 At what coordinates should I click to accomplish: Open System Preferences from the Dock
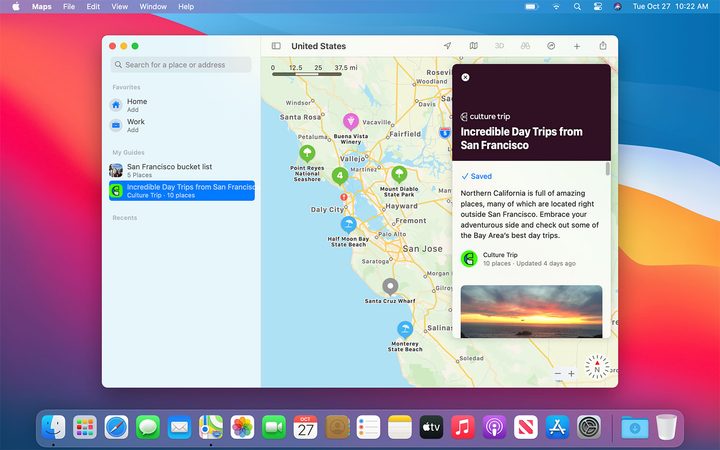tap(589, 427)
